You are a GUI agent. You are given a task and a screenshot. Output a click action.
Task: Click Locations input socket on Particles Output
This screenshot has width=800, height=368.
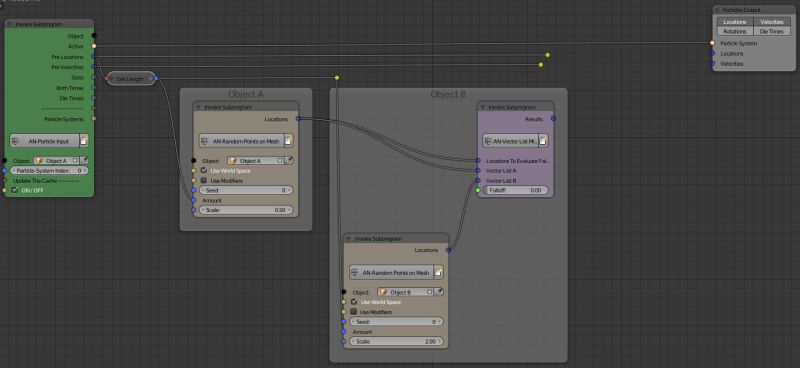coord(712,53)
